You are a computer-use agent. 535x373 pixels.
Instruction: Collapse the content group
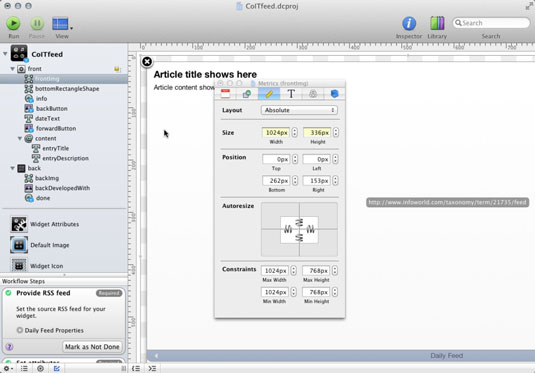tap(20, 139)
